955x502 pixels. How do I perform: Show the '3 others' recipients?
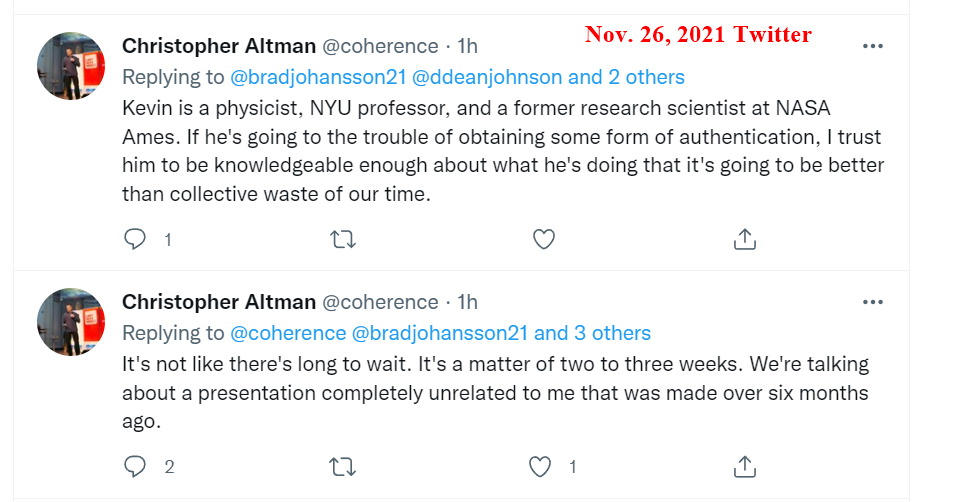point(611,333)
